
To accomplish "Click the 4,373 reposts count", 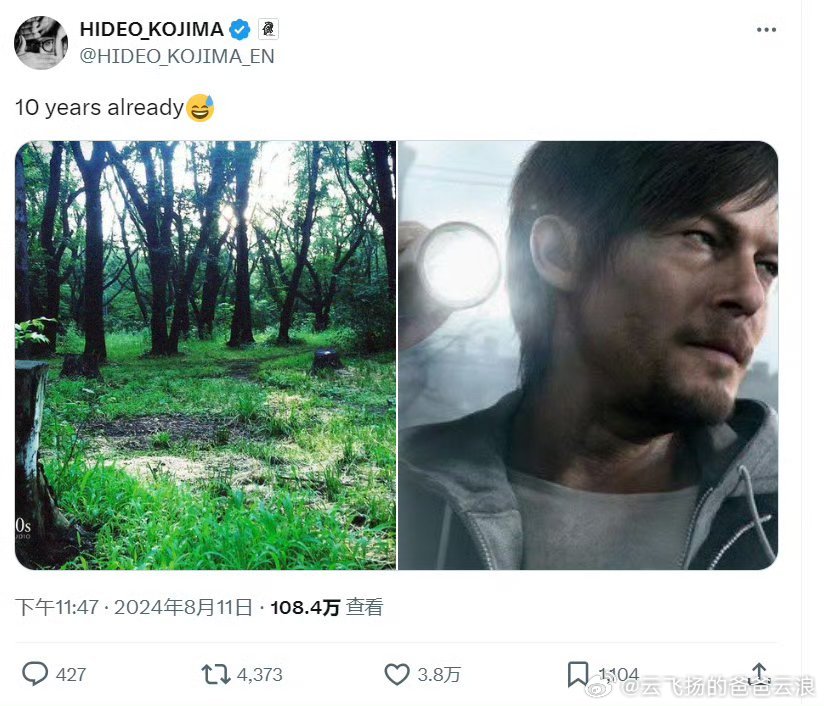I will [260, 674].
